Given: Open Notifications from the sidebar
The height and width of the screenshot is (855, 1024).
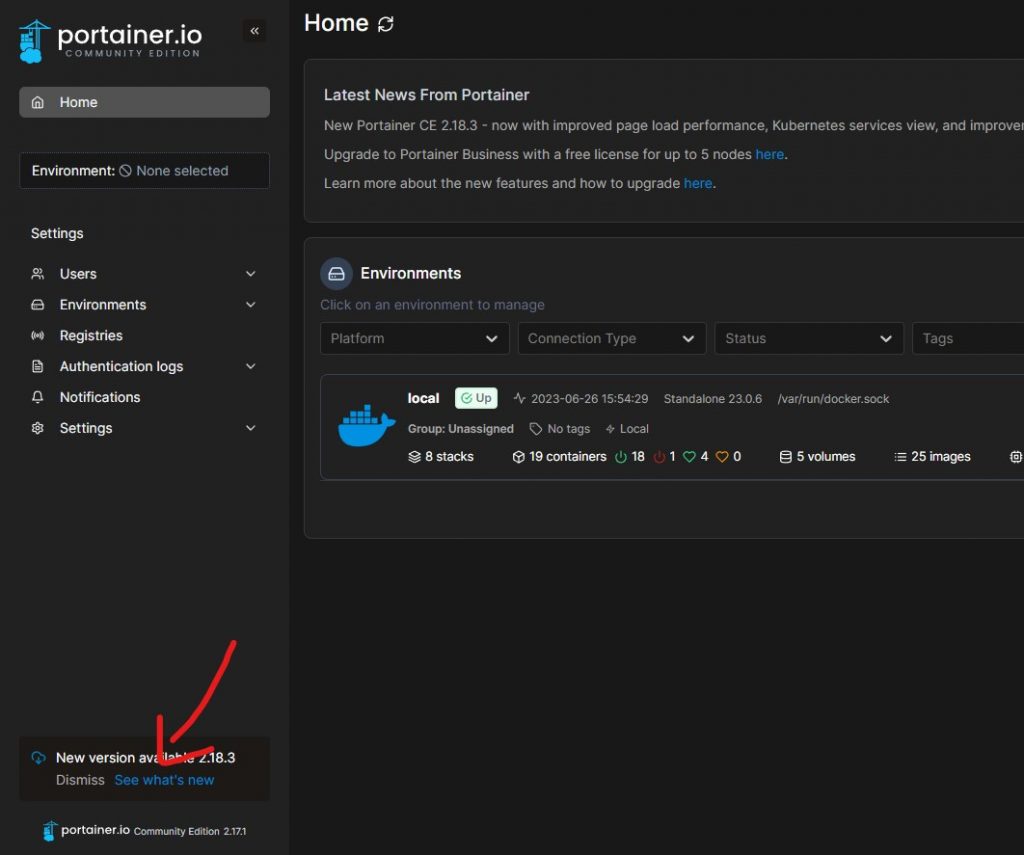Looking at the screenshot, I should pos(99,397).
